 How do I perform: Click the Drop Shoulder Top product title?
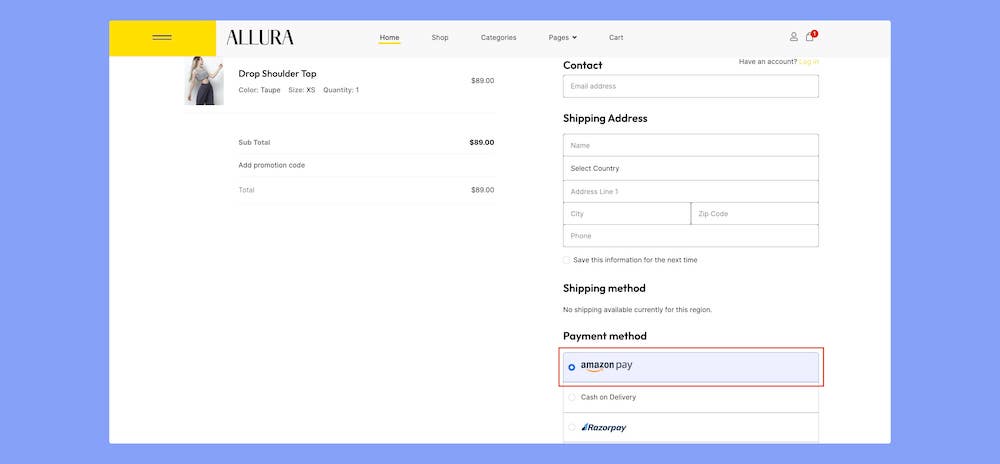click(277, 73)
